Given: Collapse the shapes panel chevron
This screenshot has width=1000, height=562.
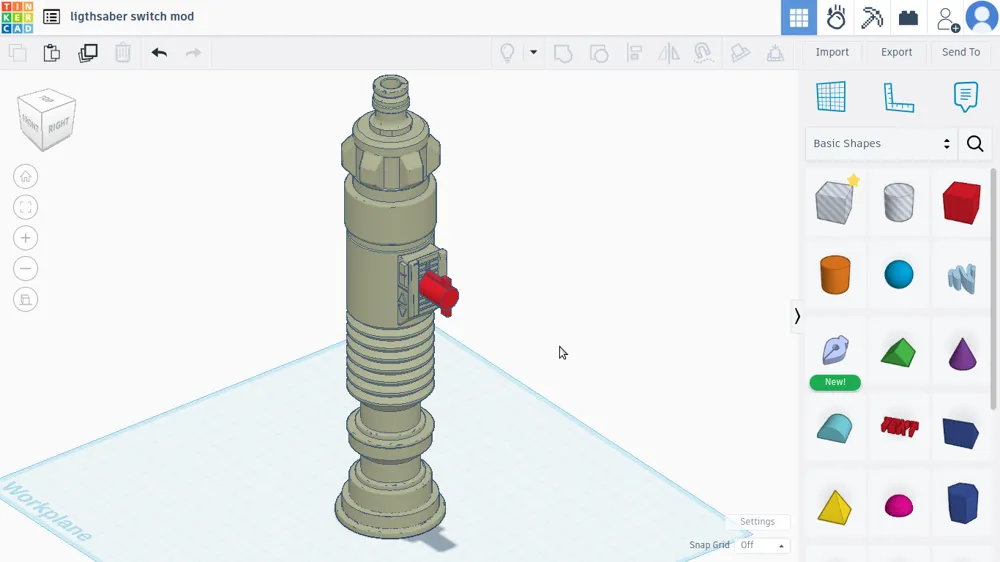Looking at the screenshot, I should pyautogui.click(x=797, y=316).
